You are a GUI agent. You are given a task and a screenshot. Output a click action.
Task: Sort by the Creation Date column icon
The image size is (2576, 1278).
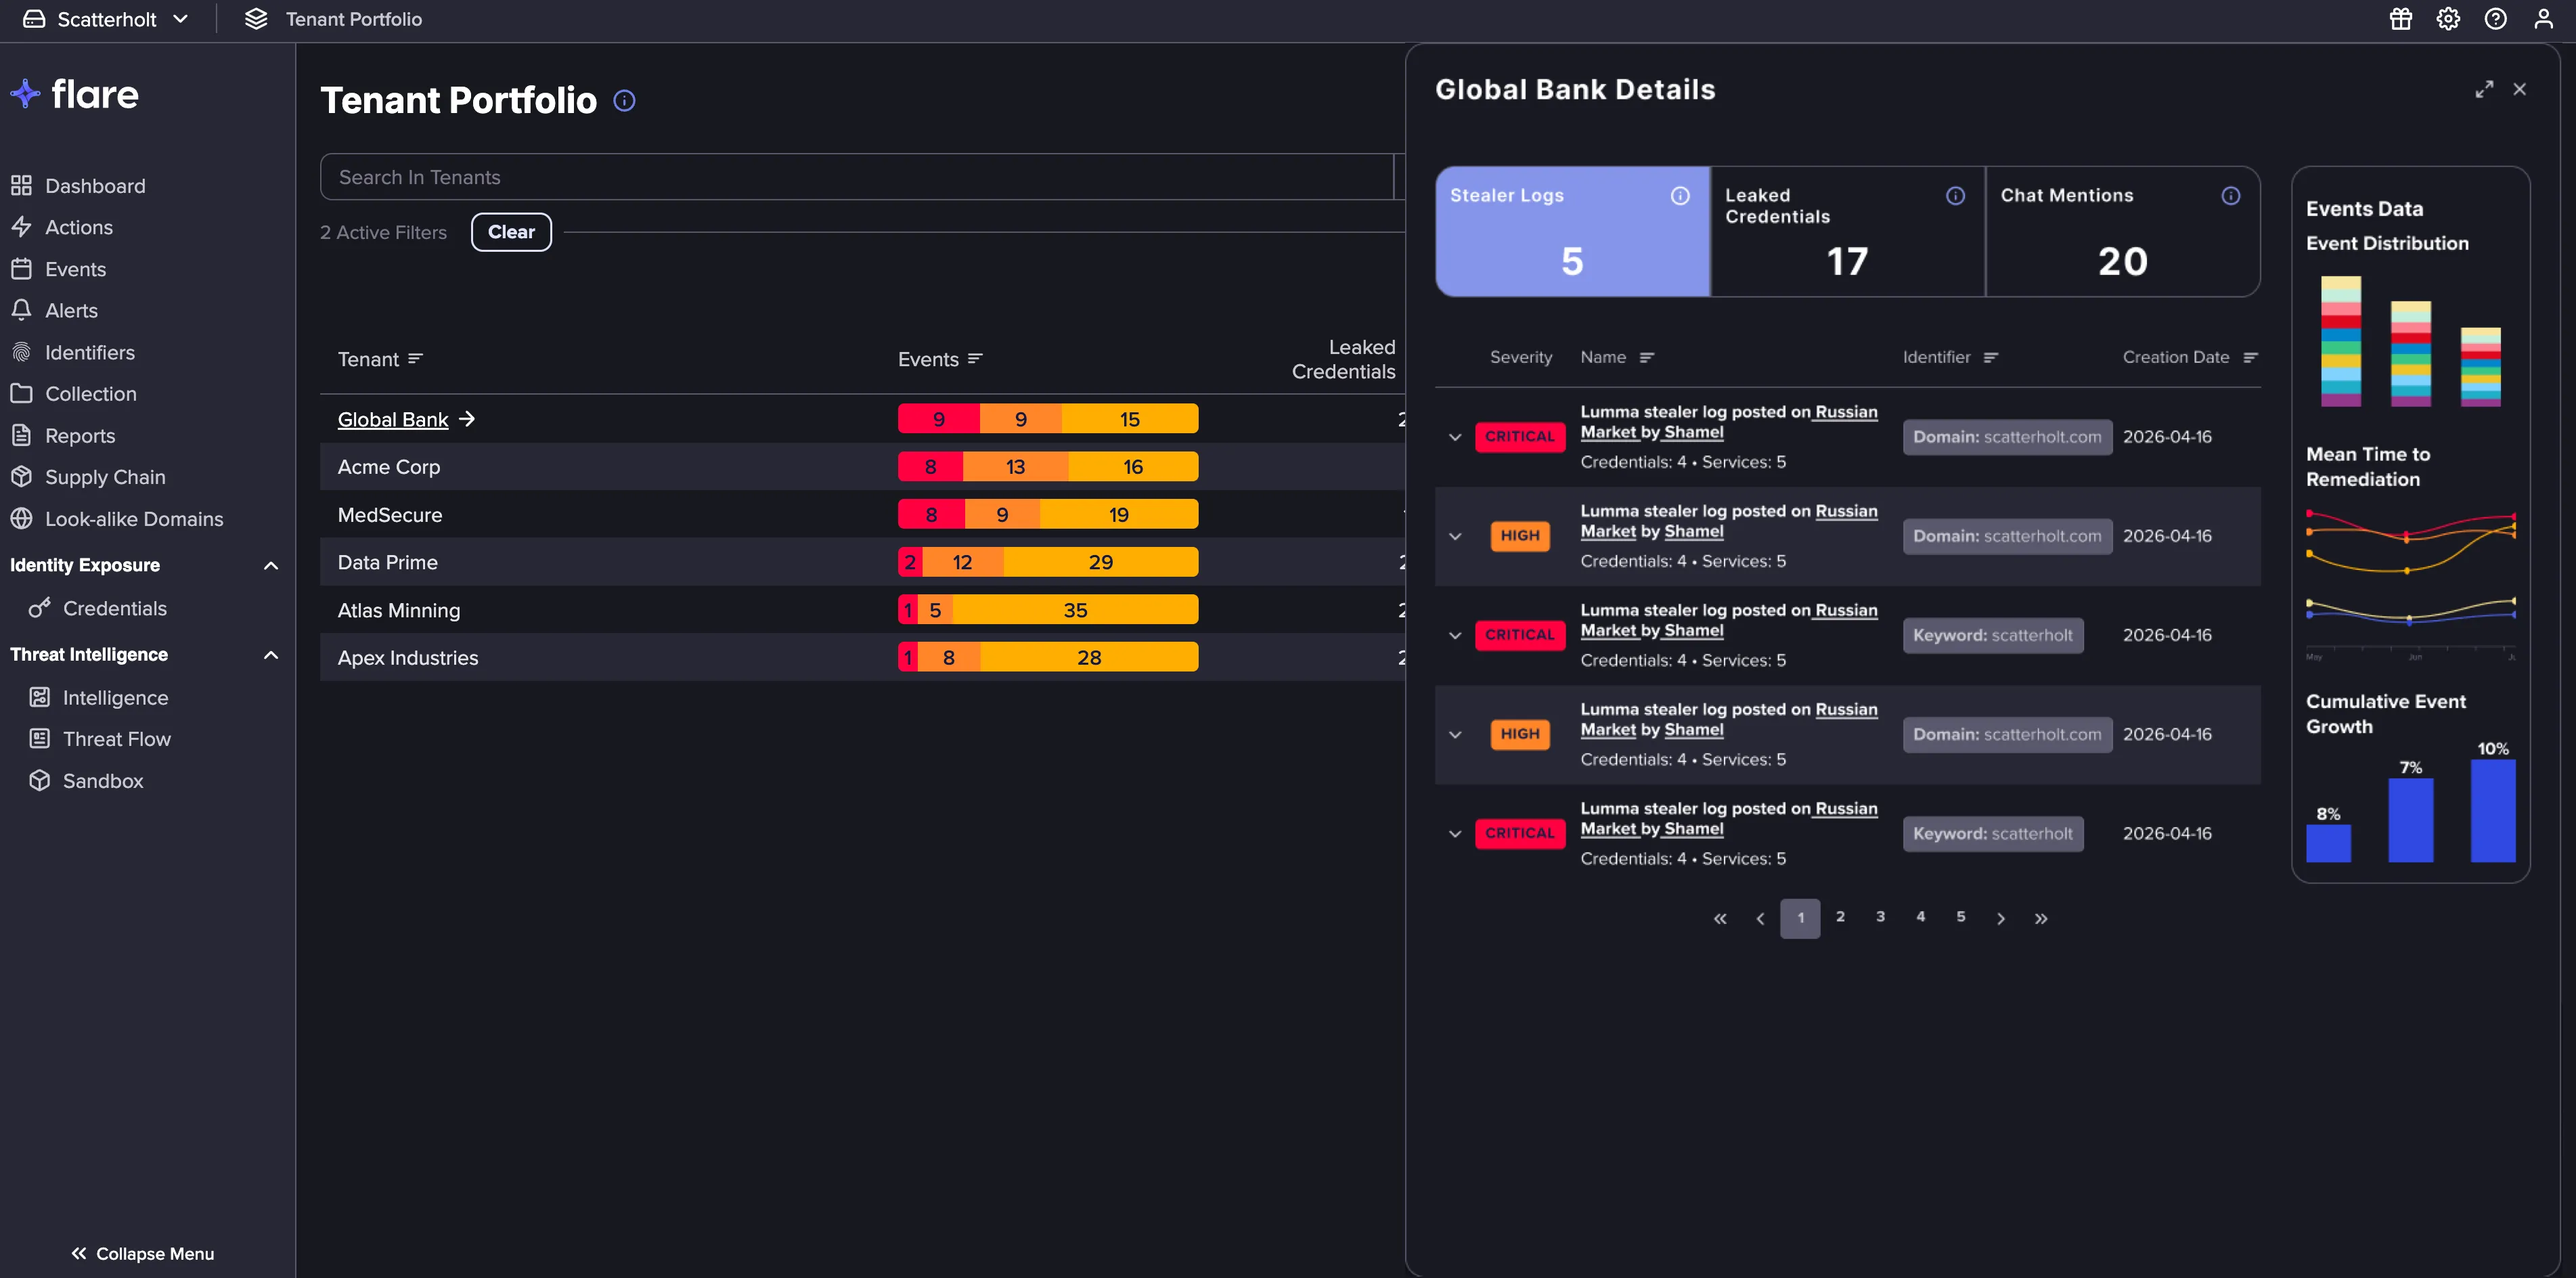tap(2250, 358)
